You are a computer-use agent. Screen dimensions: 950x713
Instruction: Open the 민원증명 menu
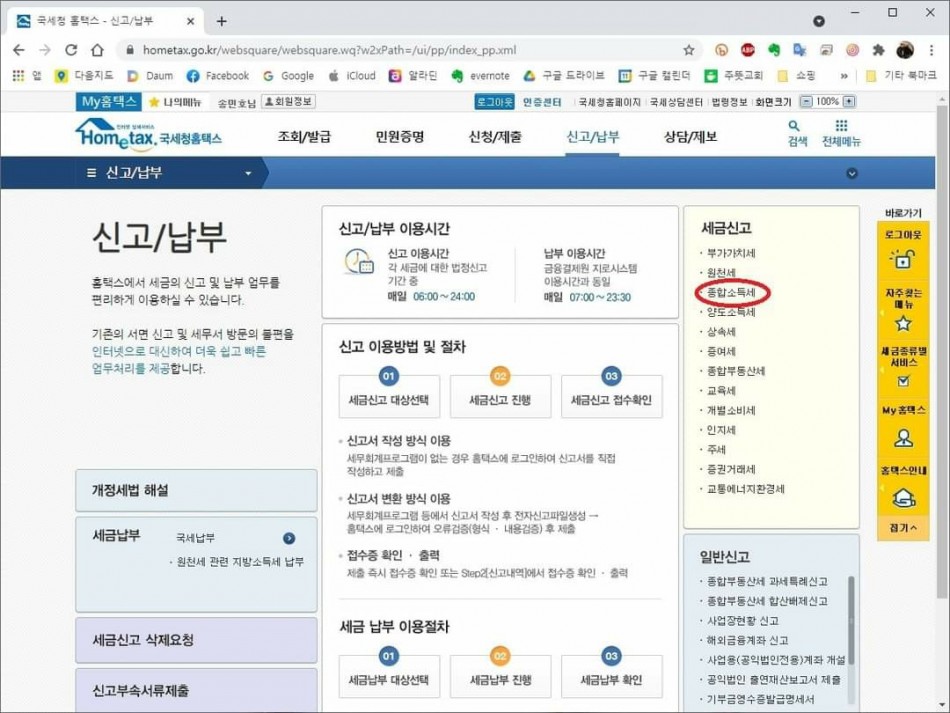(399, 137)
